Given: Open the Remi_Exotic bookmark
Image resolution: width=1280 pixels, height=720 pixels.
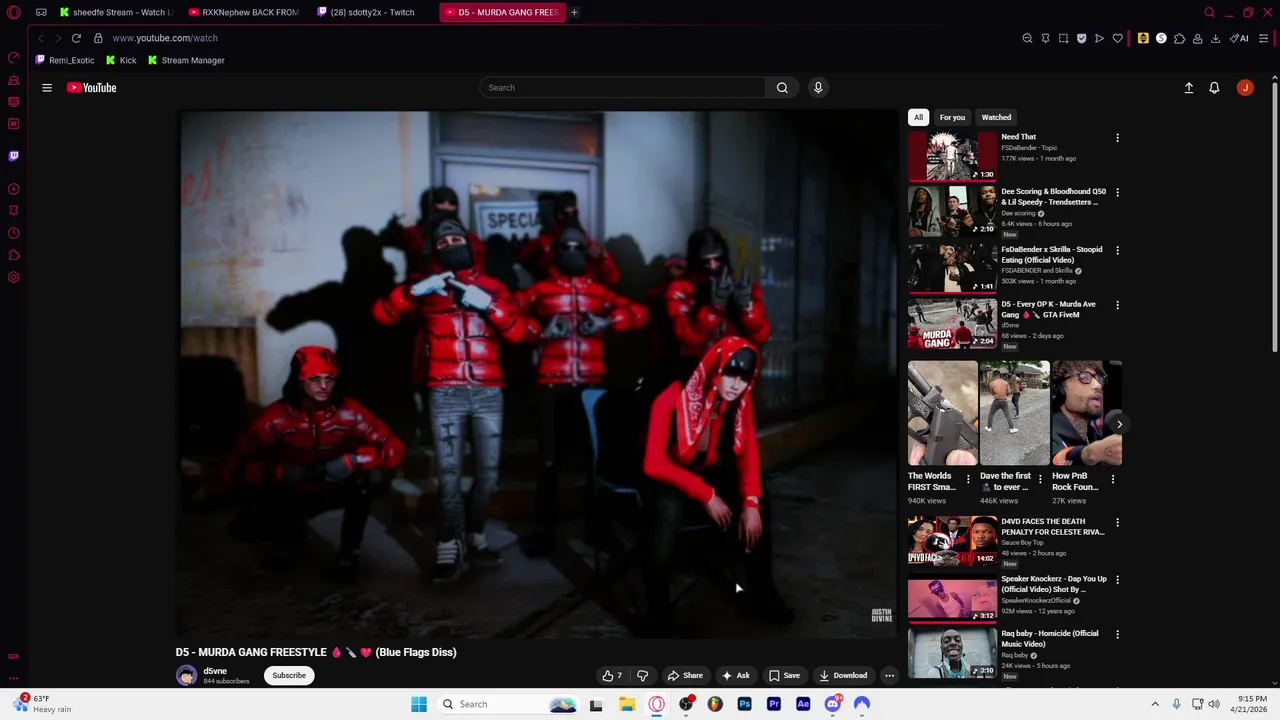Looking at the screenshot, I should tap(65, 60).
